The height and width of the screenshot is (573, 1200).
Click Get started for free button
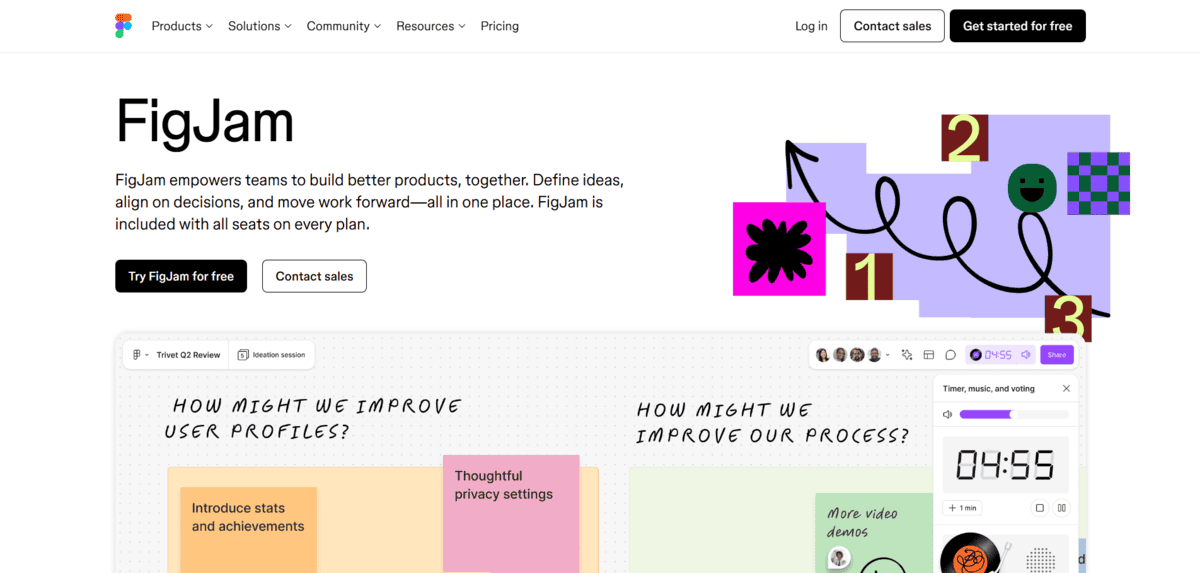point(1017,26)
